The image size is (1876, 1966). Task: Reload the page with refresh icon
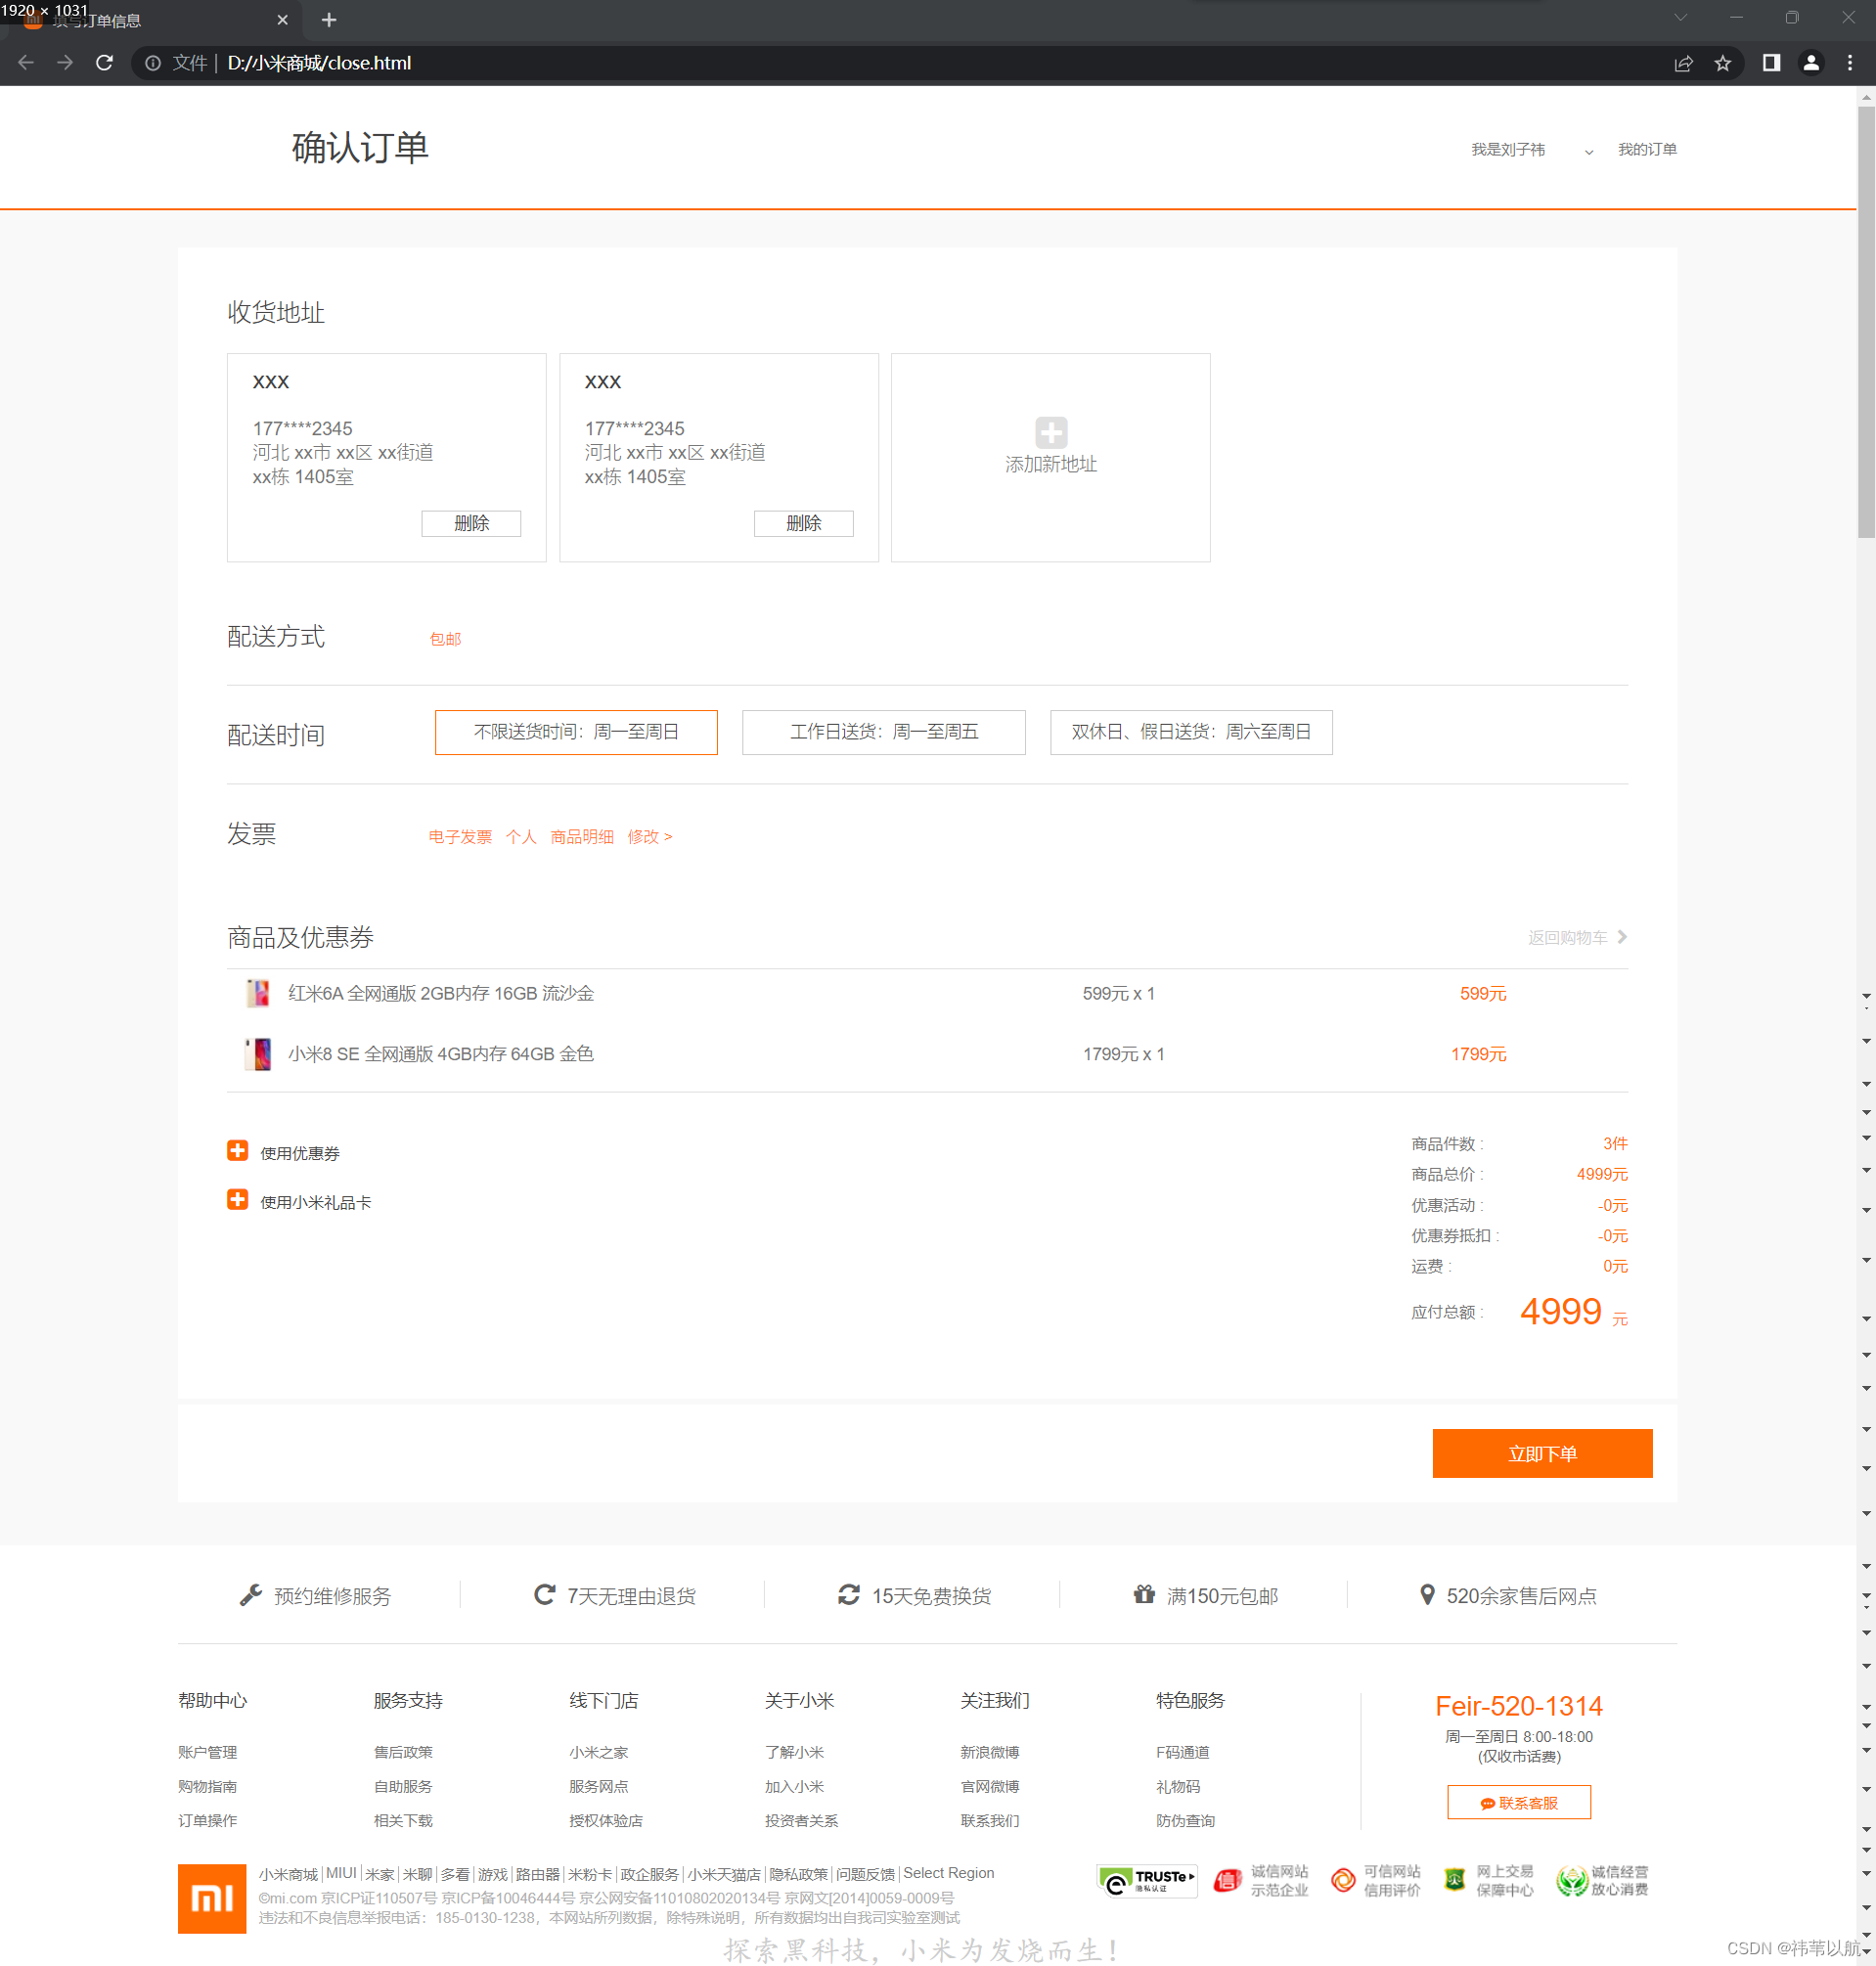104,63
